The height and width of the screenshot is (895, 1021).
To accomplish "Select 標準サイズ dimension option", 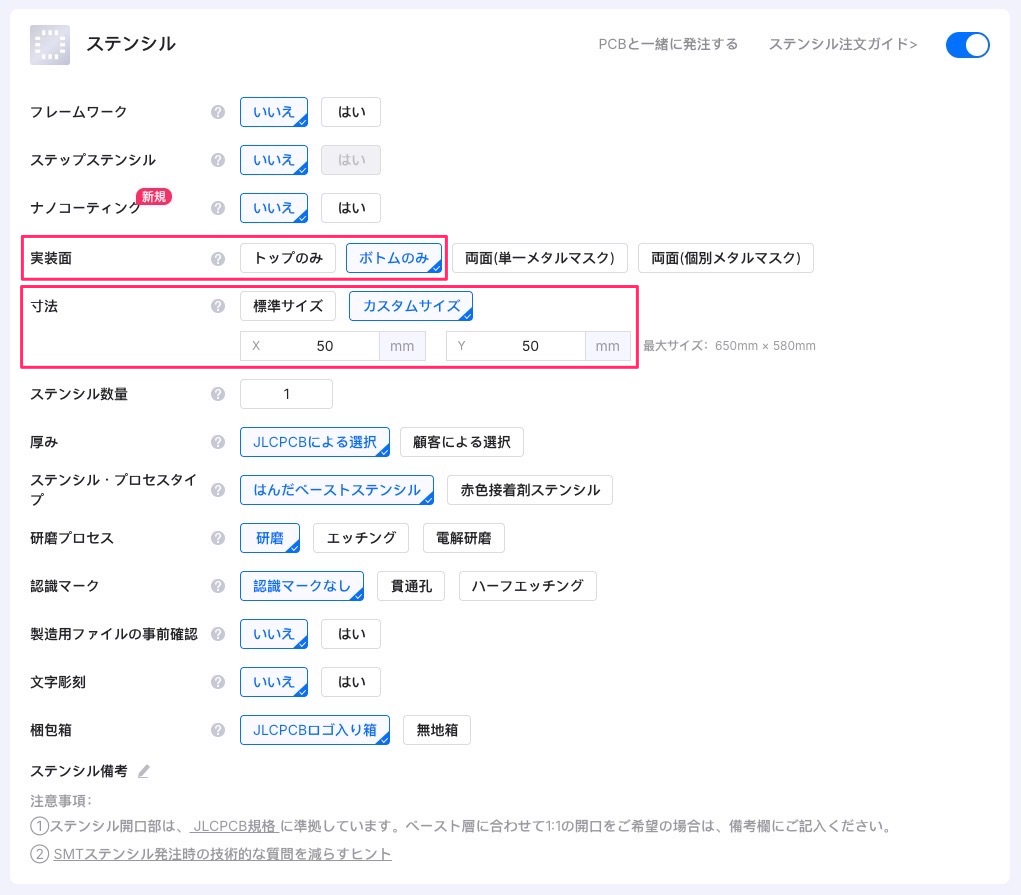I will tap(288, 306).
